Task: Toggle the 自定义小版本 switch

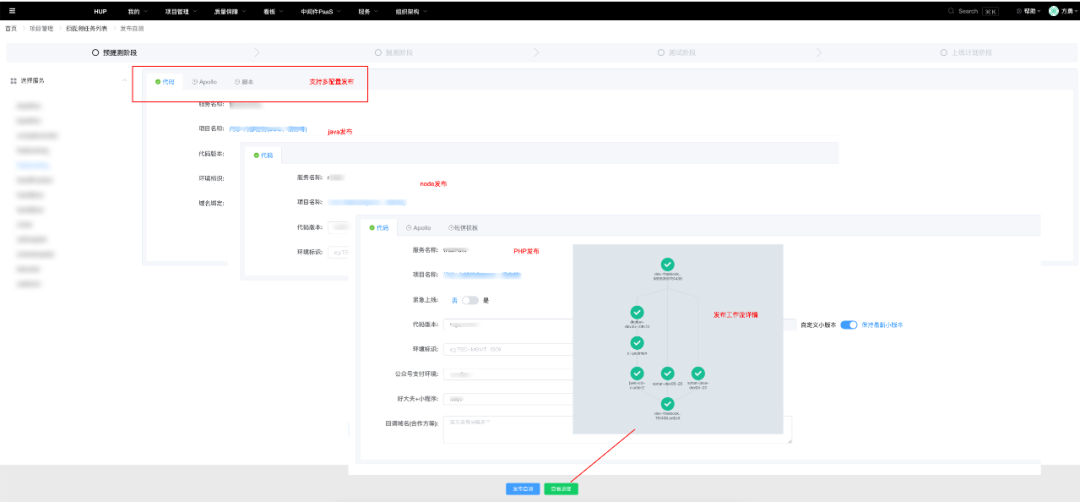Action: pos(849,324)
